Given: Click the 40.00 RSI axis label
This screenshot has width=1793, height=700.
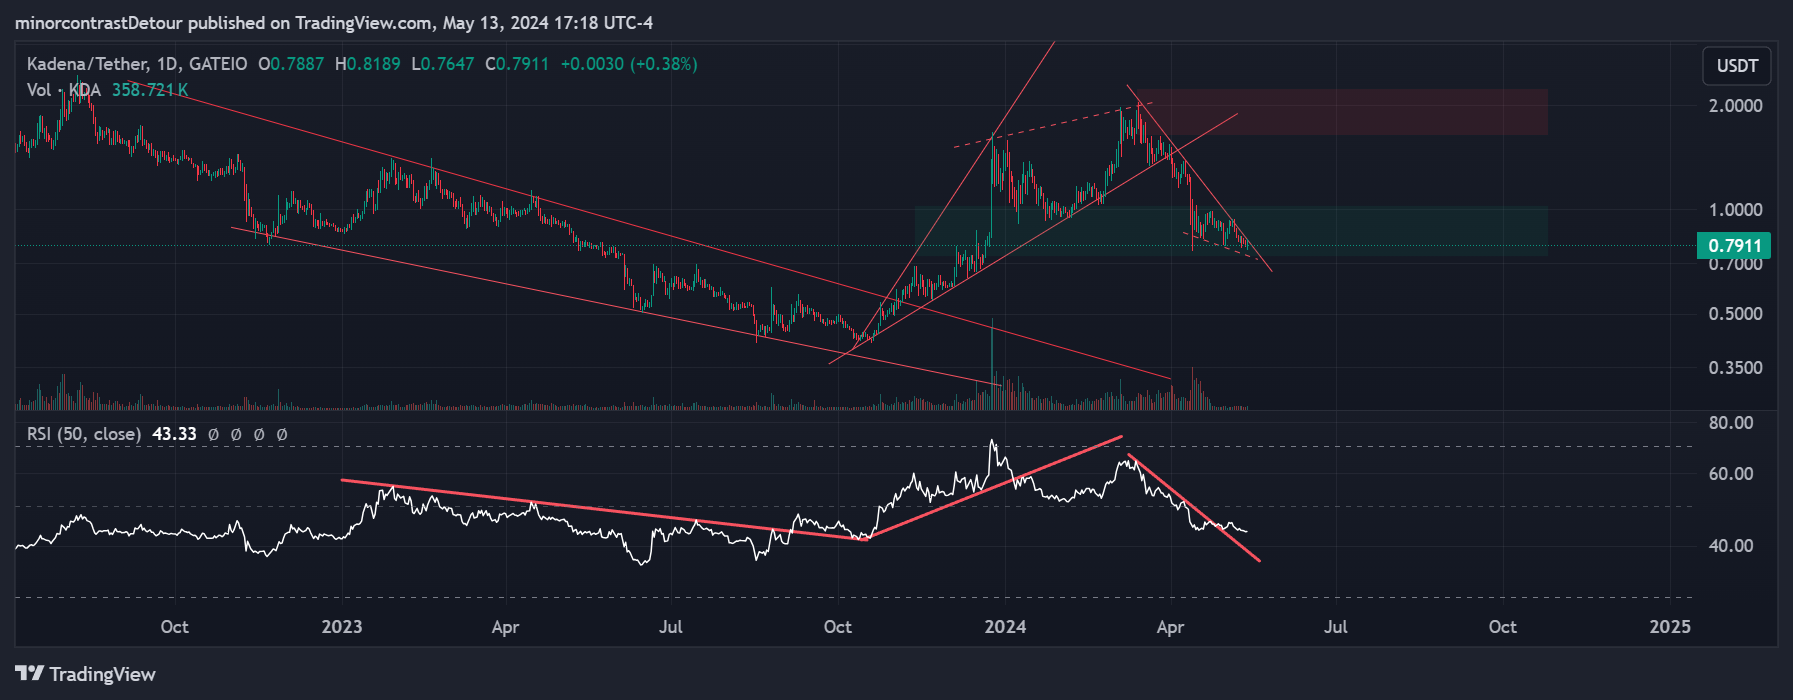Looking at the screenshot, I should pyautogui.click(x=1731, y=546).
